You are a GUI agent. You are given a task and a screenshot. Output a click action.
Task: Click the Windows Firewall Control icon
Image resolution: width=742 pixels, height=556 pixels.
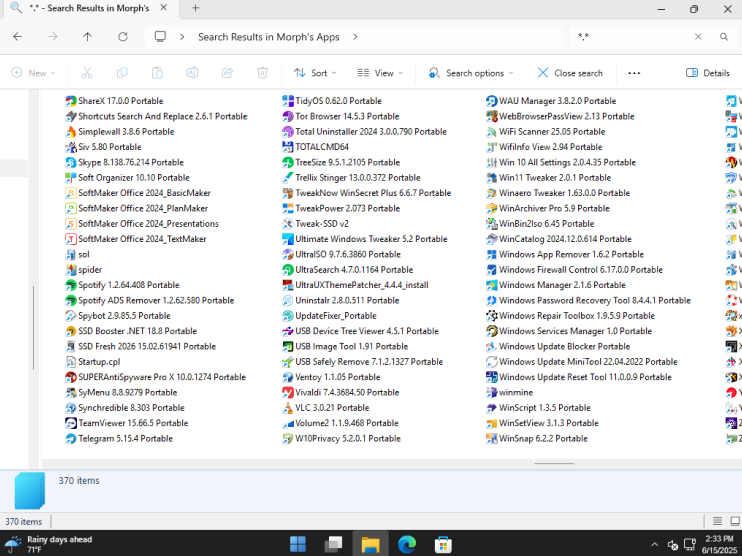pyautogui.click(x=491, y=270)
